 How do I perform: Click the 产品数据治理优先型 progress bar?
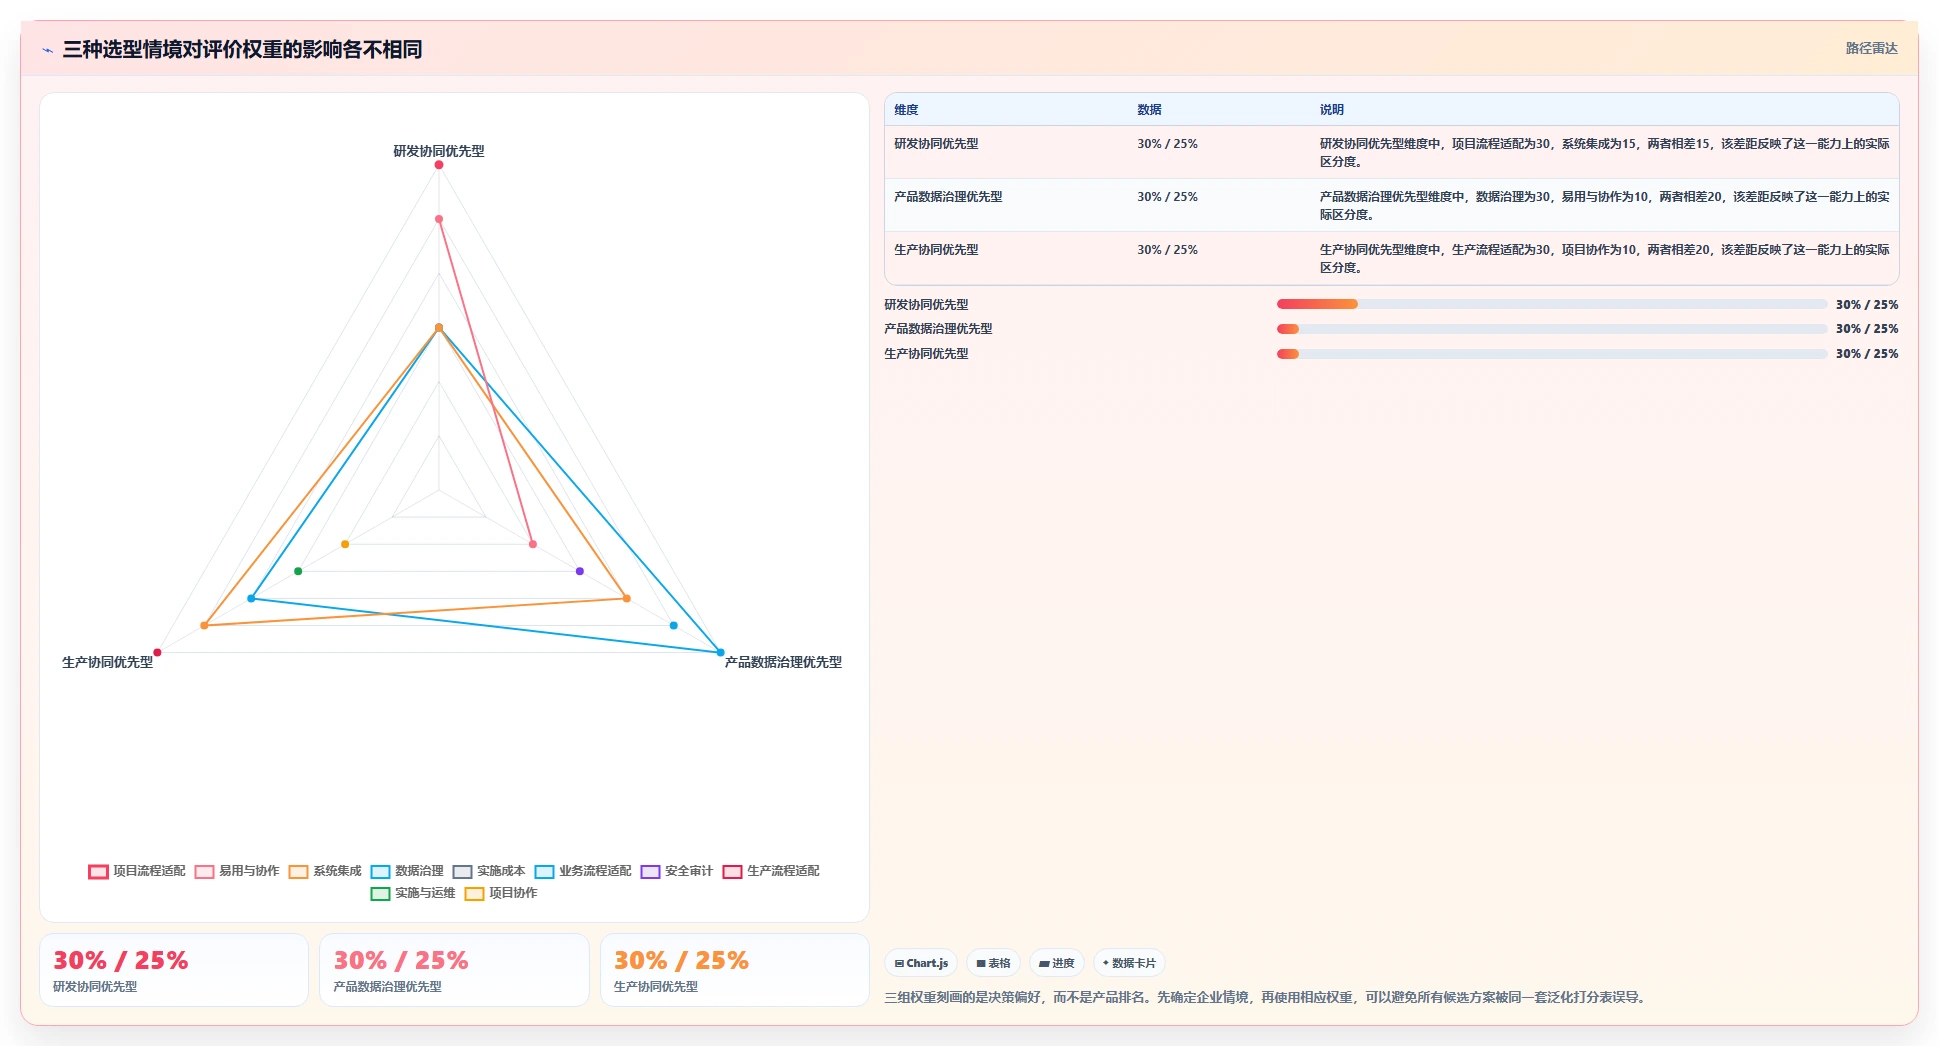(x=1551, y=329)
